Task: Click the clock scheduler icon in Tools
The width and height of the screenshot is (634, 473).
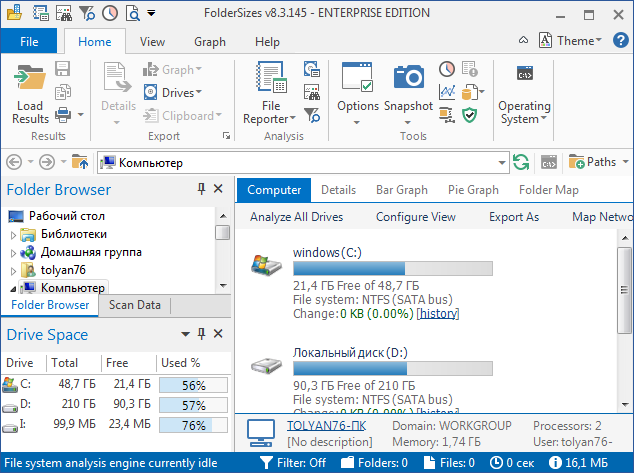Action: point(447,69)
